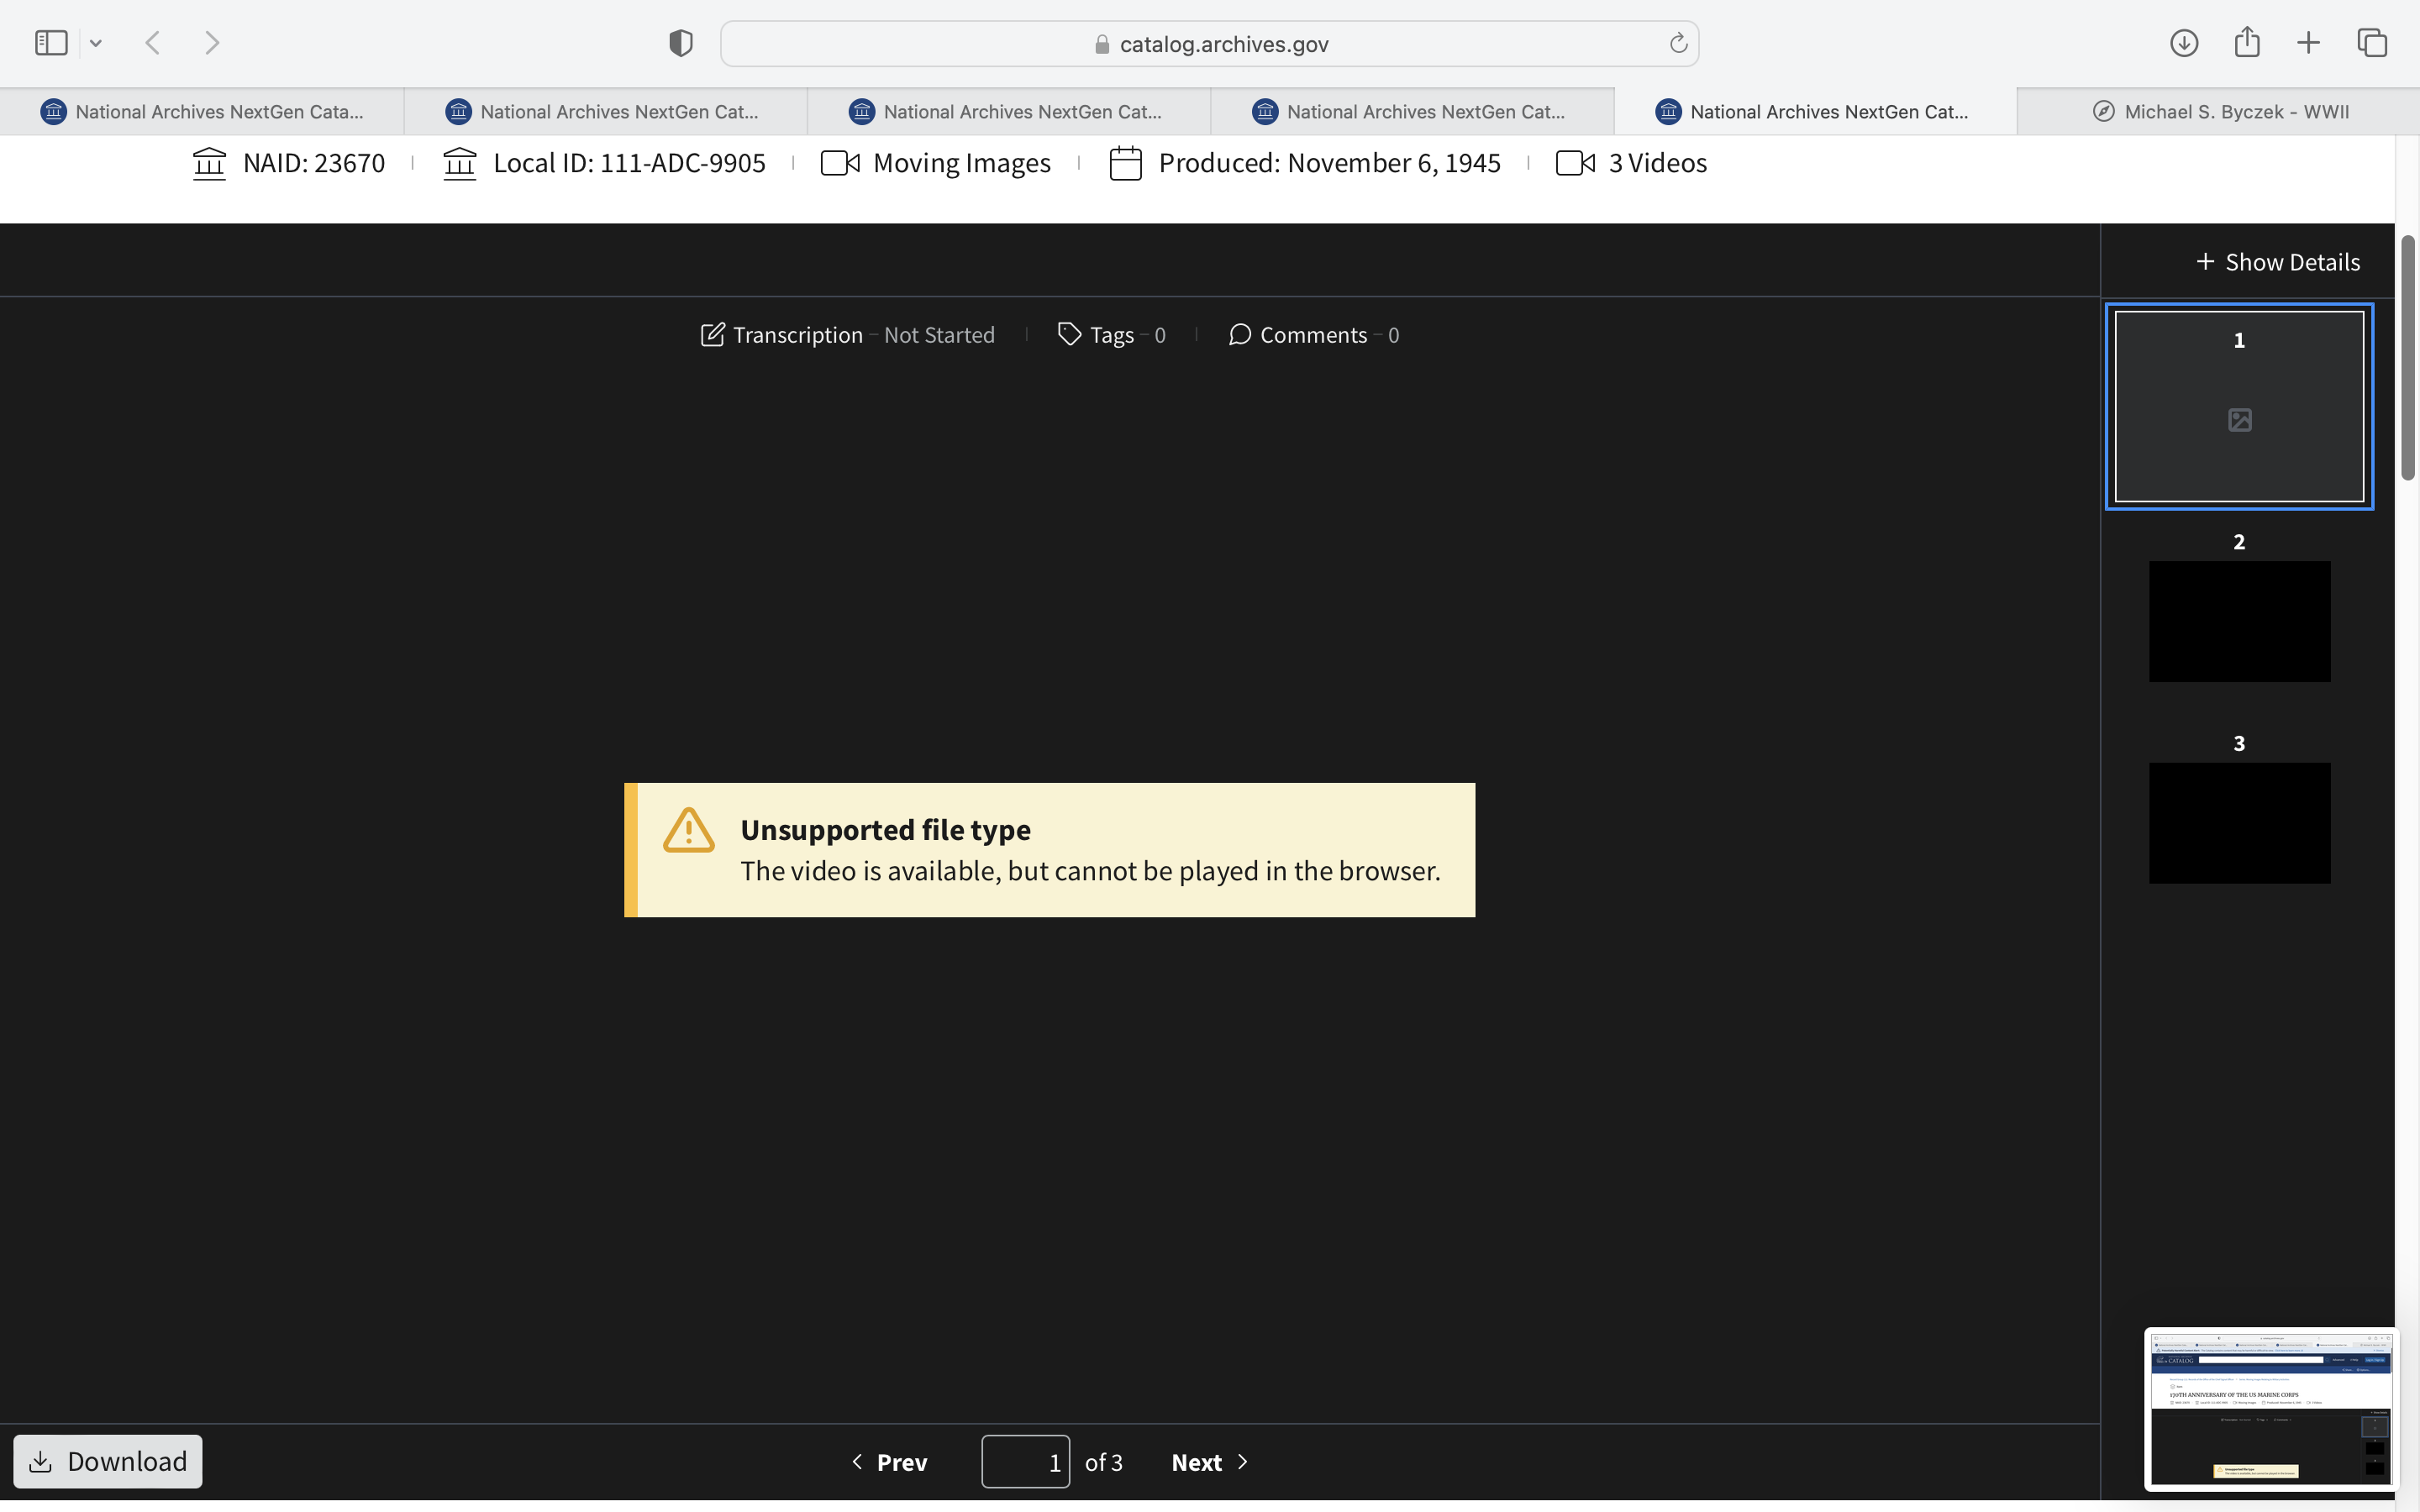Click the share icon in the toolbar

(x=2247, y=43)
